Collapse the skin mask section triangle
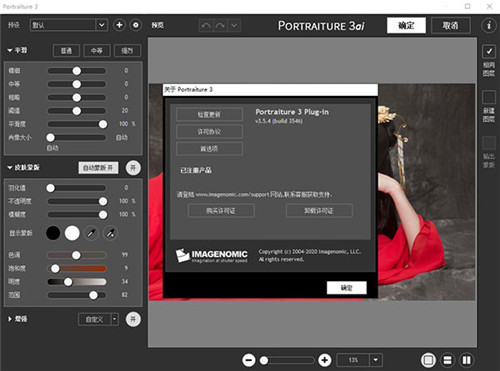The height and width of the screenshot is (371, 500). coord(10,167)
